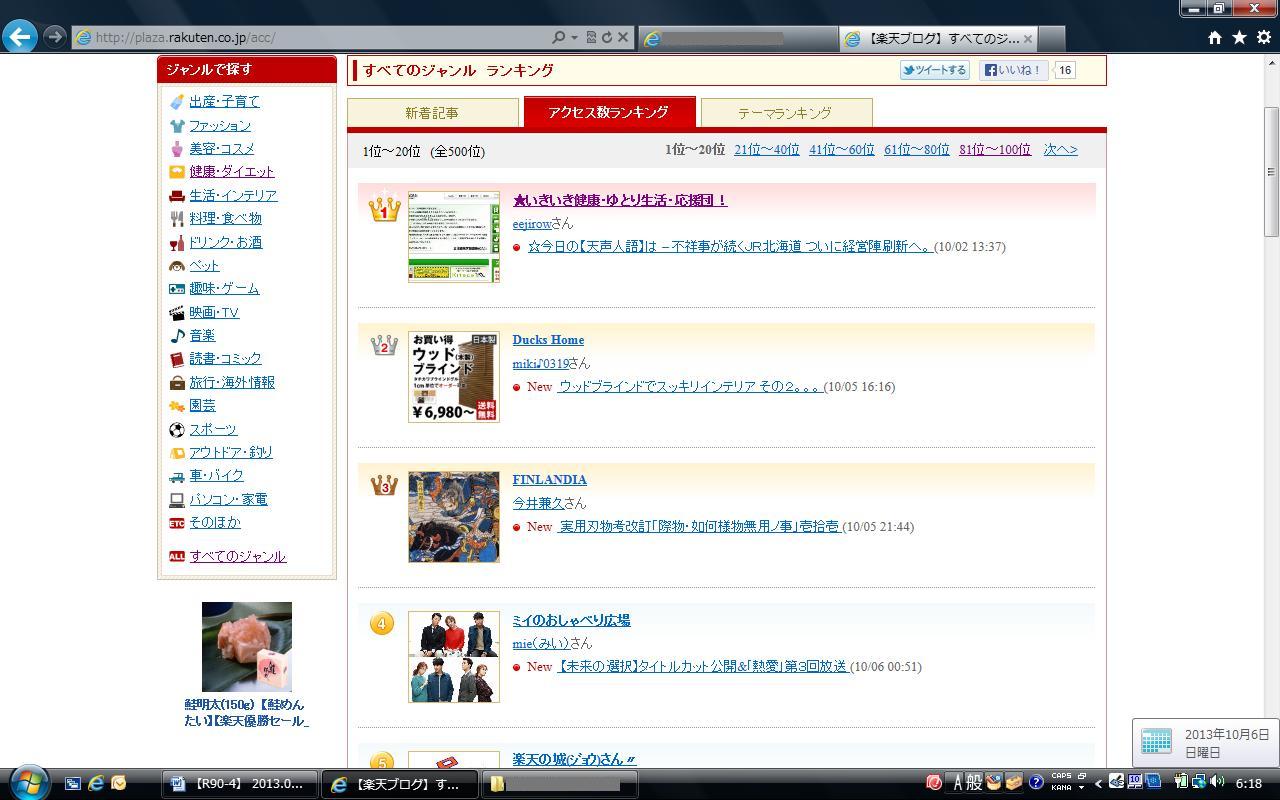Refresh the page with reload icon
The image size is (1280, 800).
(606, 37)
